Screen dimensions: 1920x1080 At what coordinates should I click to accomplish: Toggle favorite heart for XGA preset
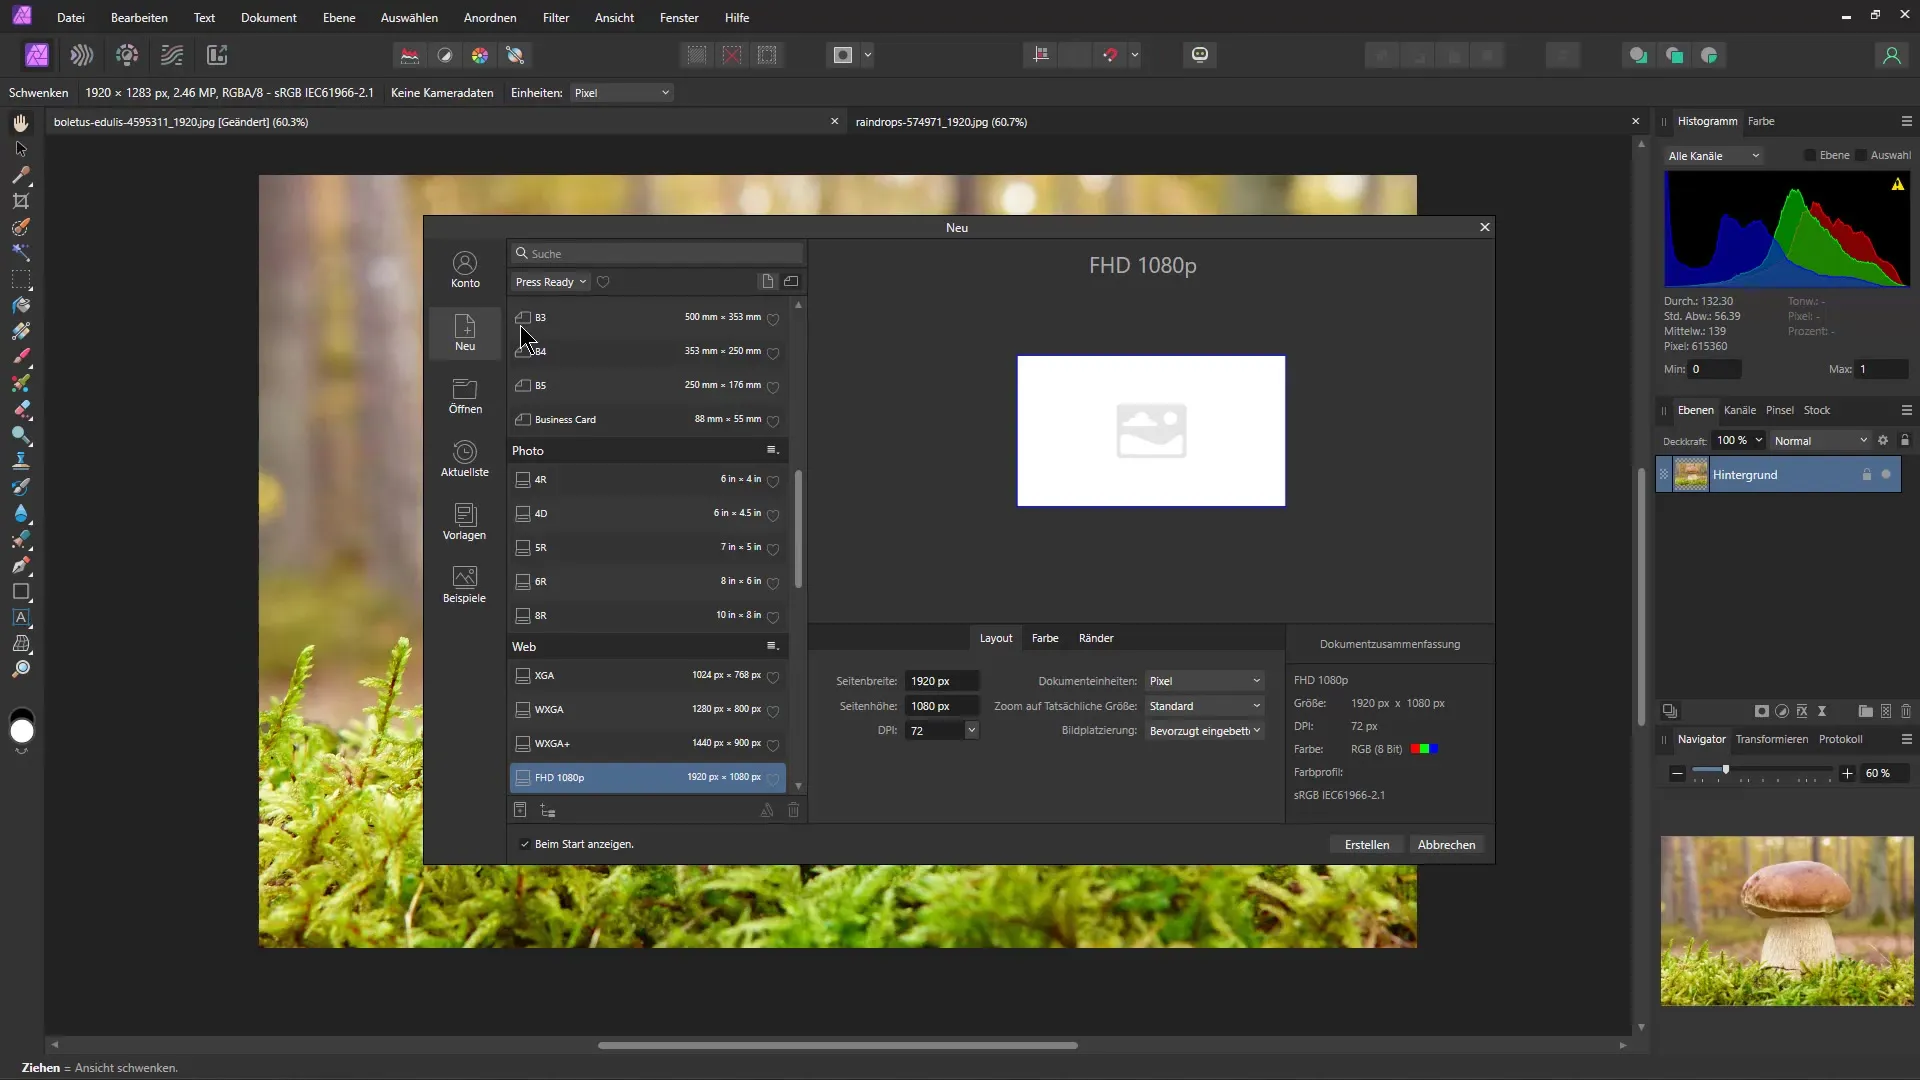[773, 677]
